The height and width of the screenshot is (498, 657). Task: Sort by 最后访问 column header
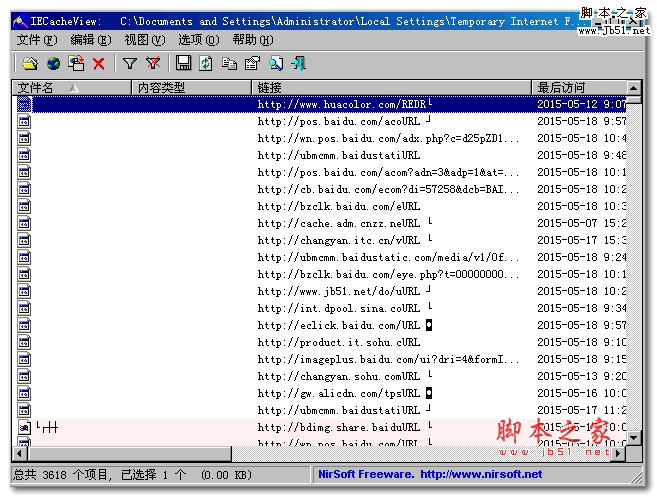click(579, 88)
